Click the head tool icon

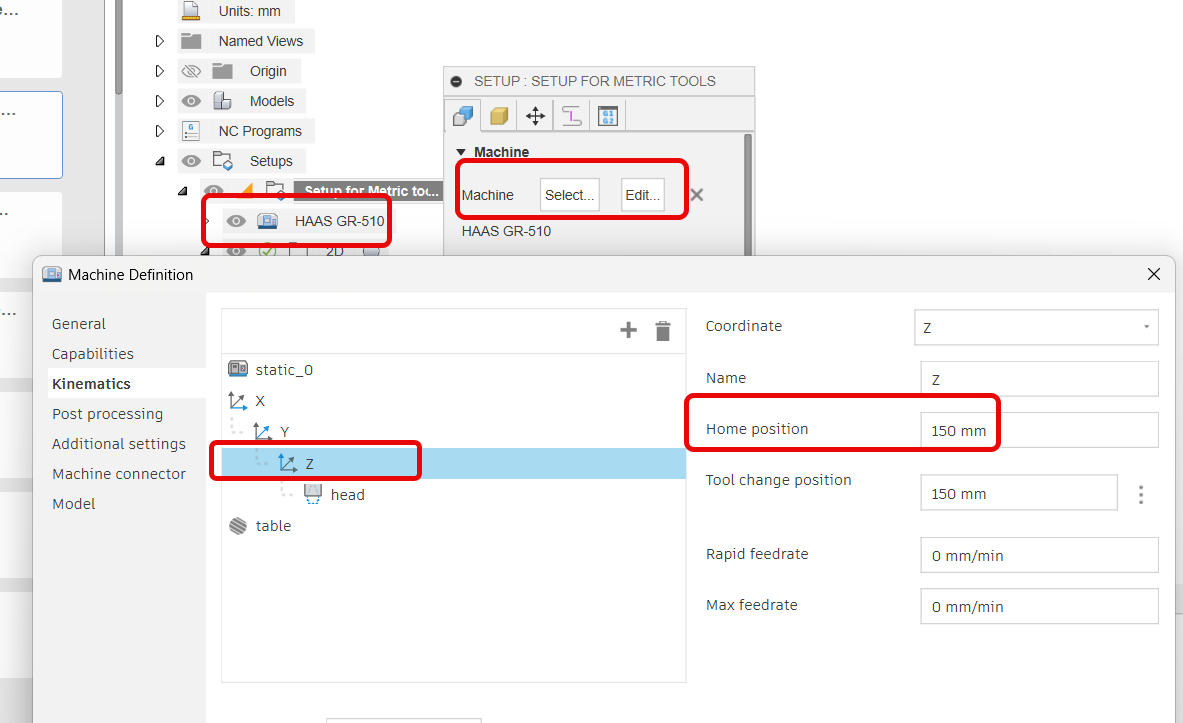(x=313, y=494)
